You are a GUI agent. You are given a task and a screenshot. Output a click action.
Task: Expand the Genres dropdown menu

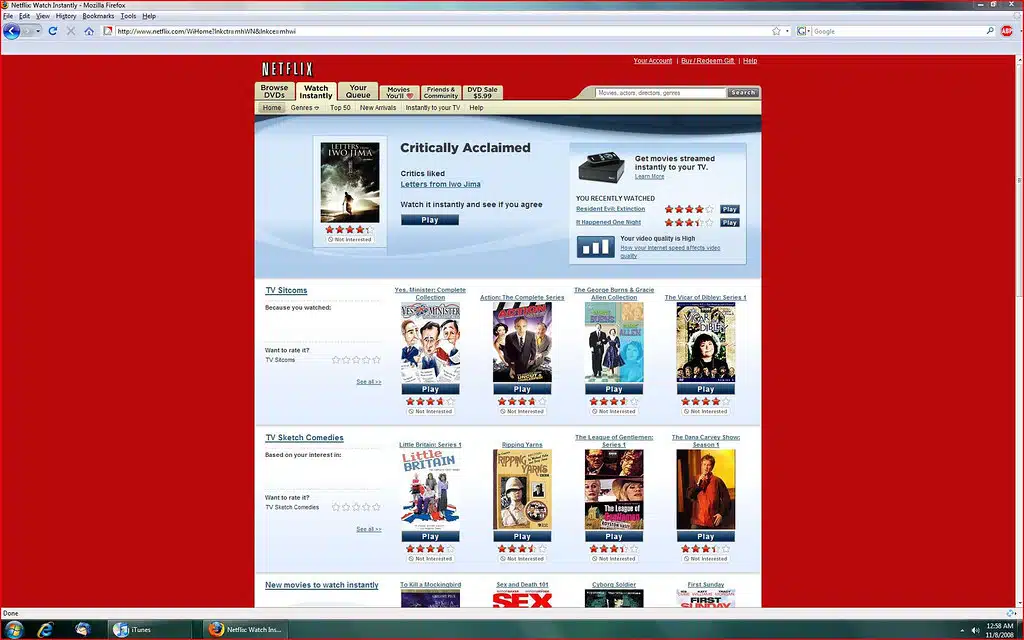[x=304, y=108]
